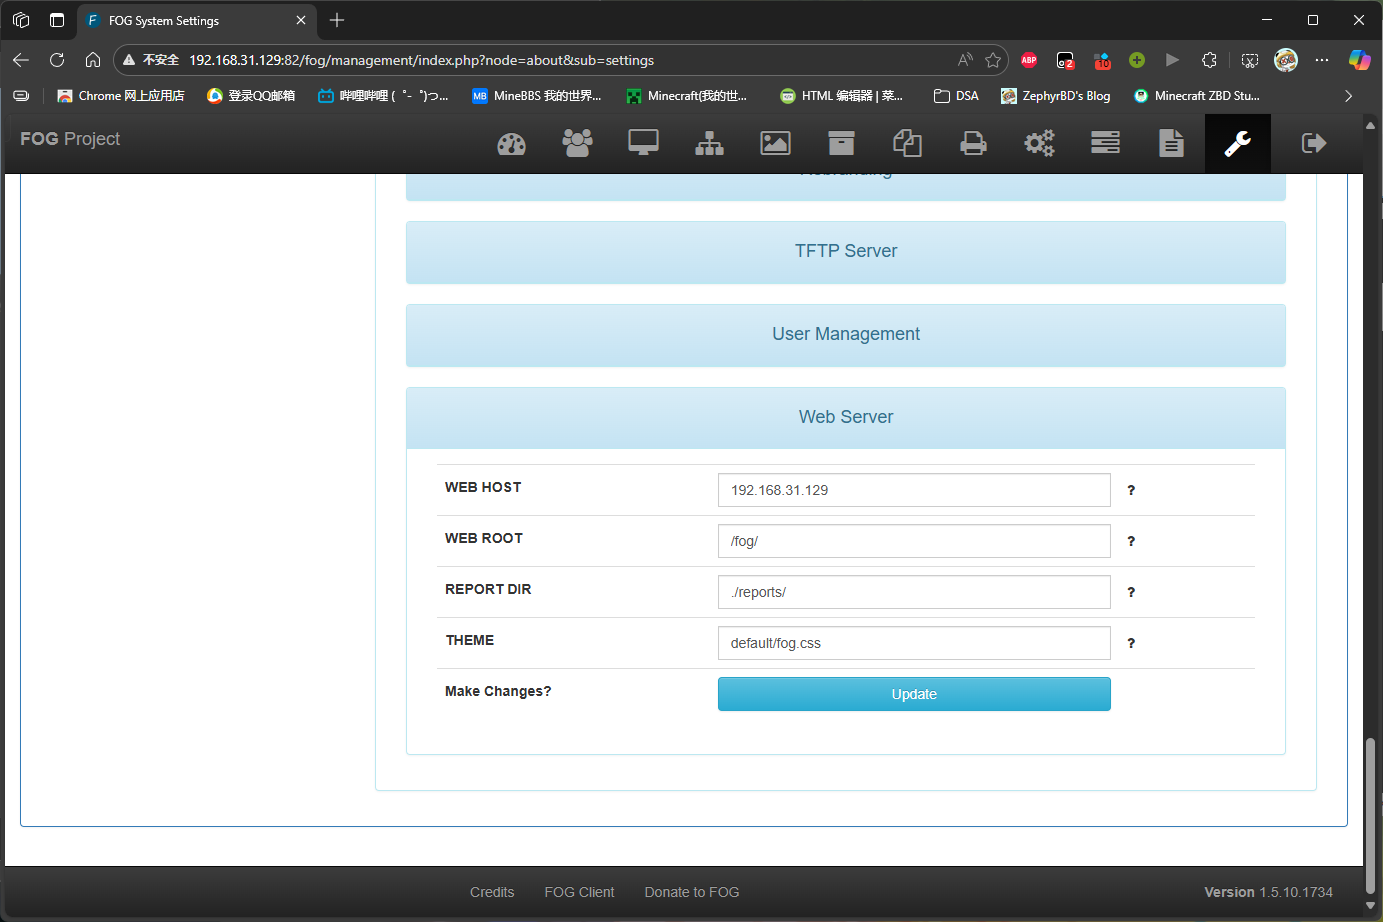The image size is (1383, 922).
Task: Open the Images picture icon
Action: (775, 144)
